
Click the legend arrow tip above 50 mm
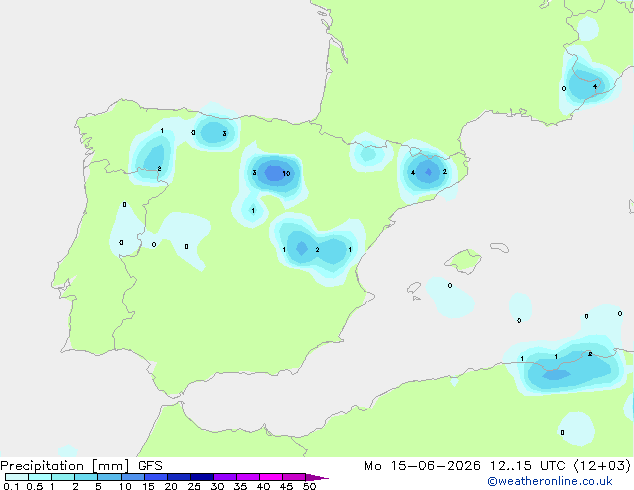tap(317, 477)
